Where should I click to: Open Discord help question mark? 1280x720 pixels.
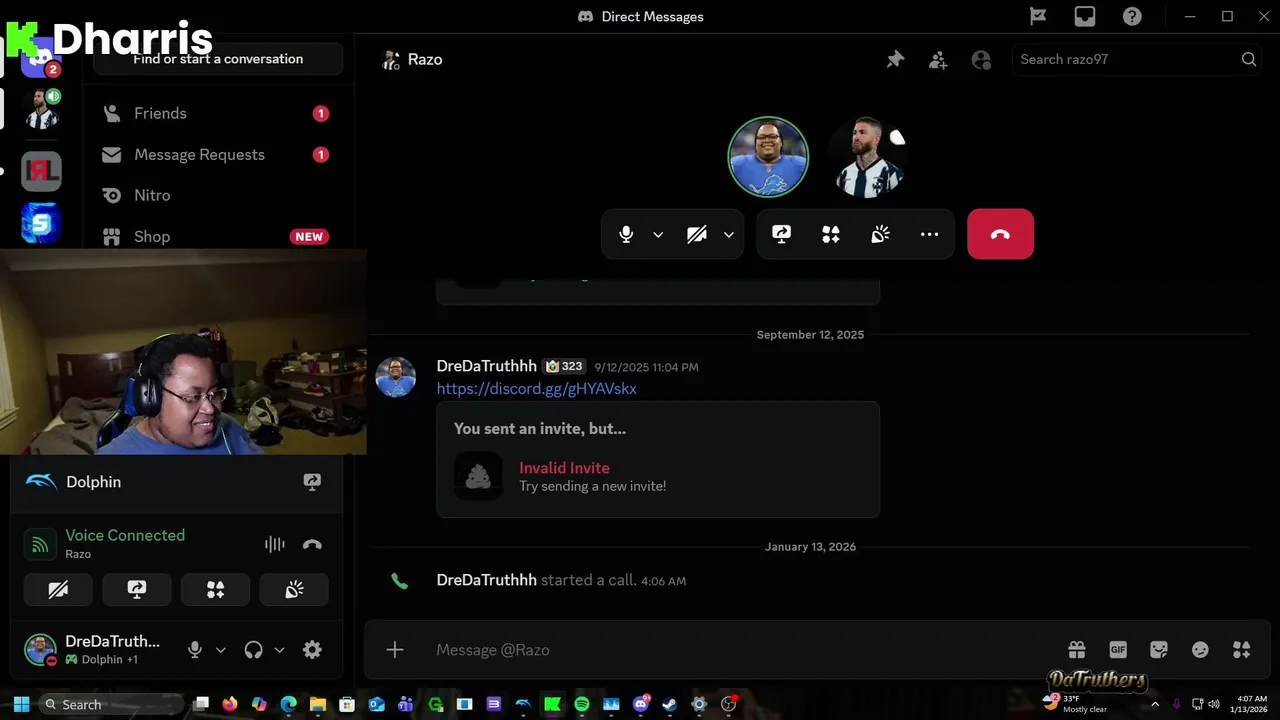pos(1132,16)
